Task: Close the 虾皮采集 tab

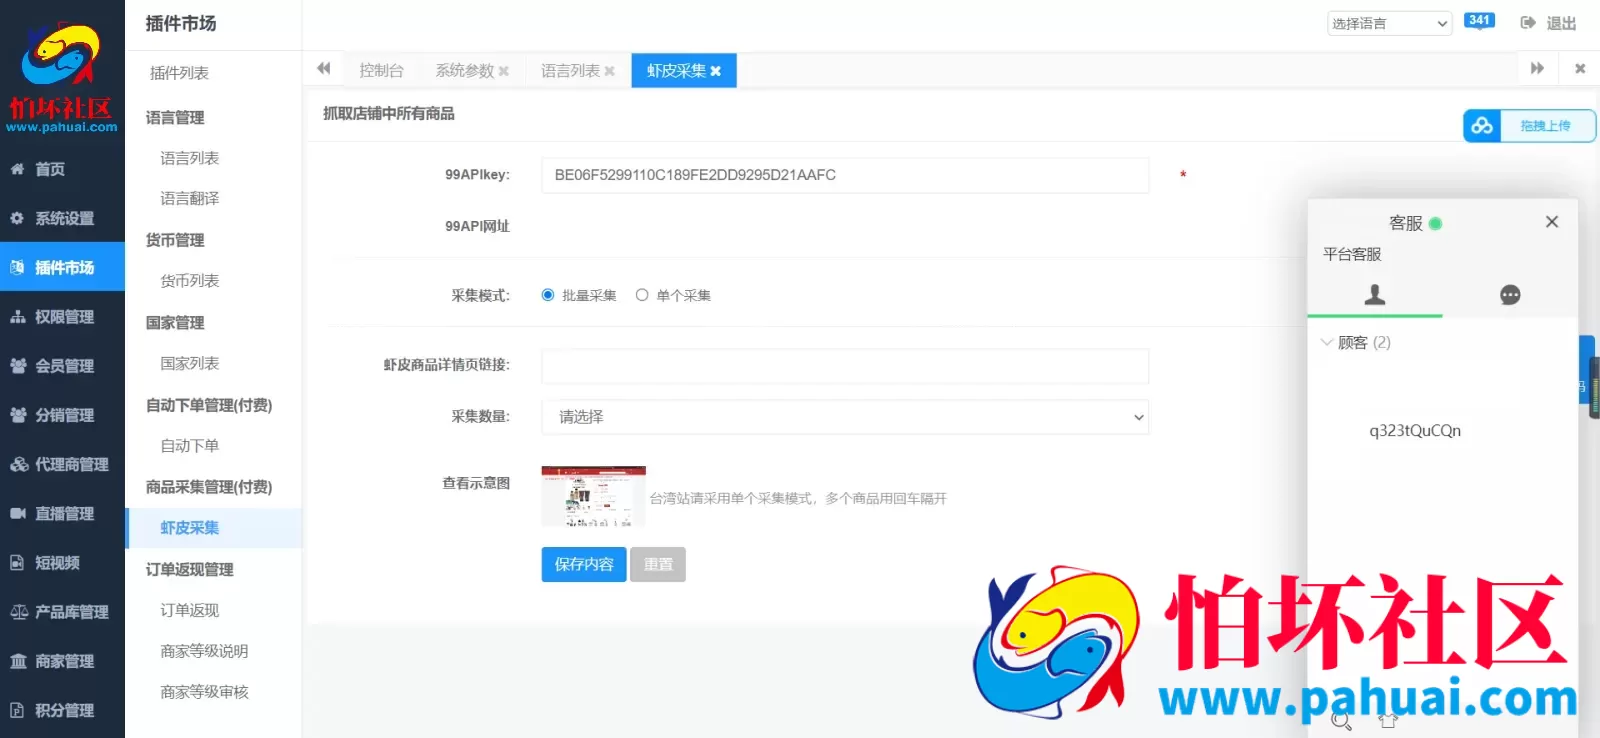Action: click(x=716, y=71)
